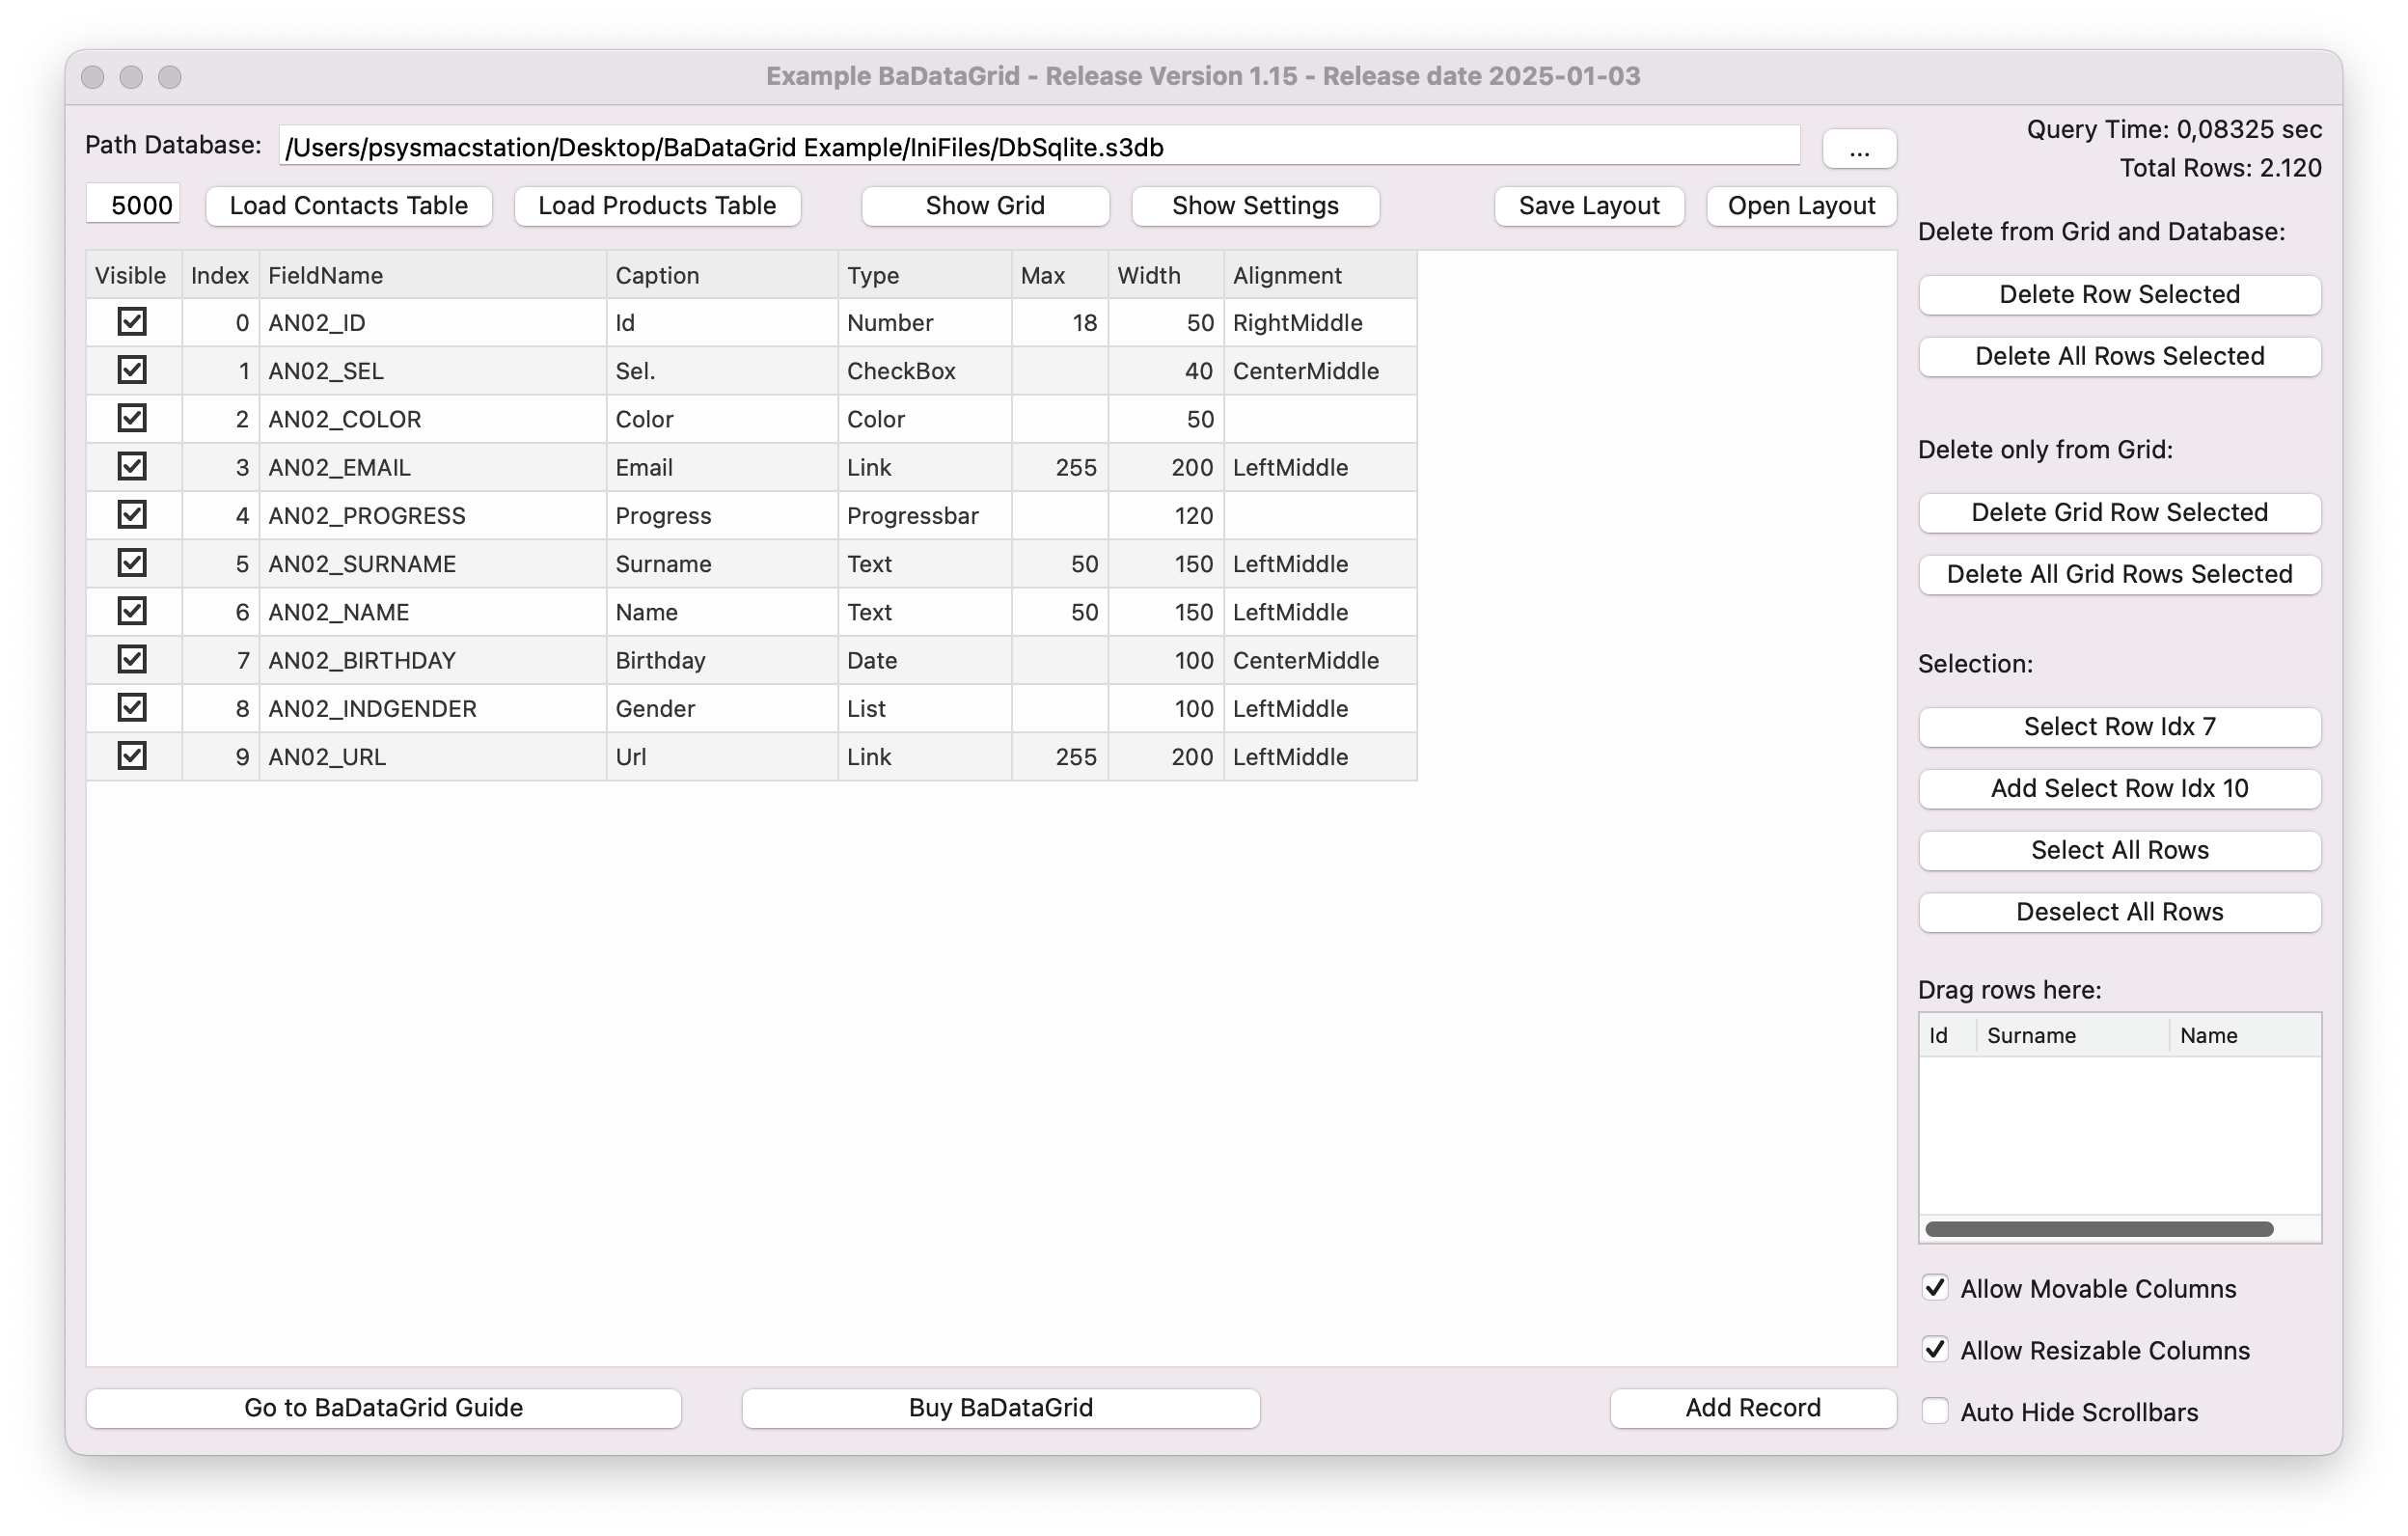Click the List type cell
Viewport: 2408px width, 1536px height.
point(925,708)
